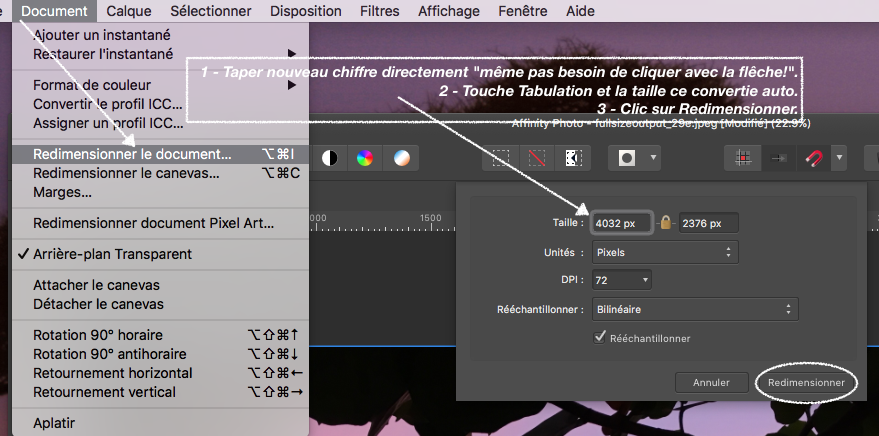This screenshot has height=436, width=879.
Task: Choose the Aplatir menu item
Action: [160, 423]
